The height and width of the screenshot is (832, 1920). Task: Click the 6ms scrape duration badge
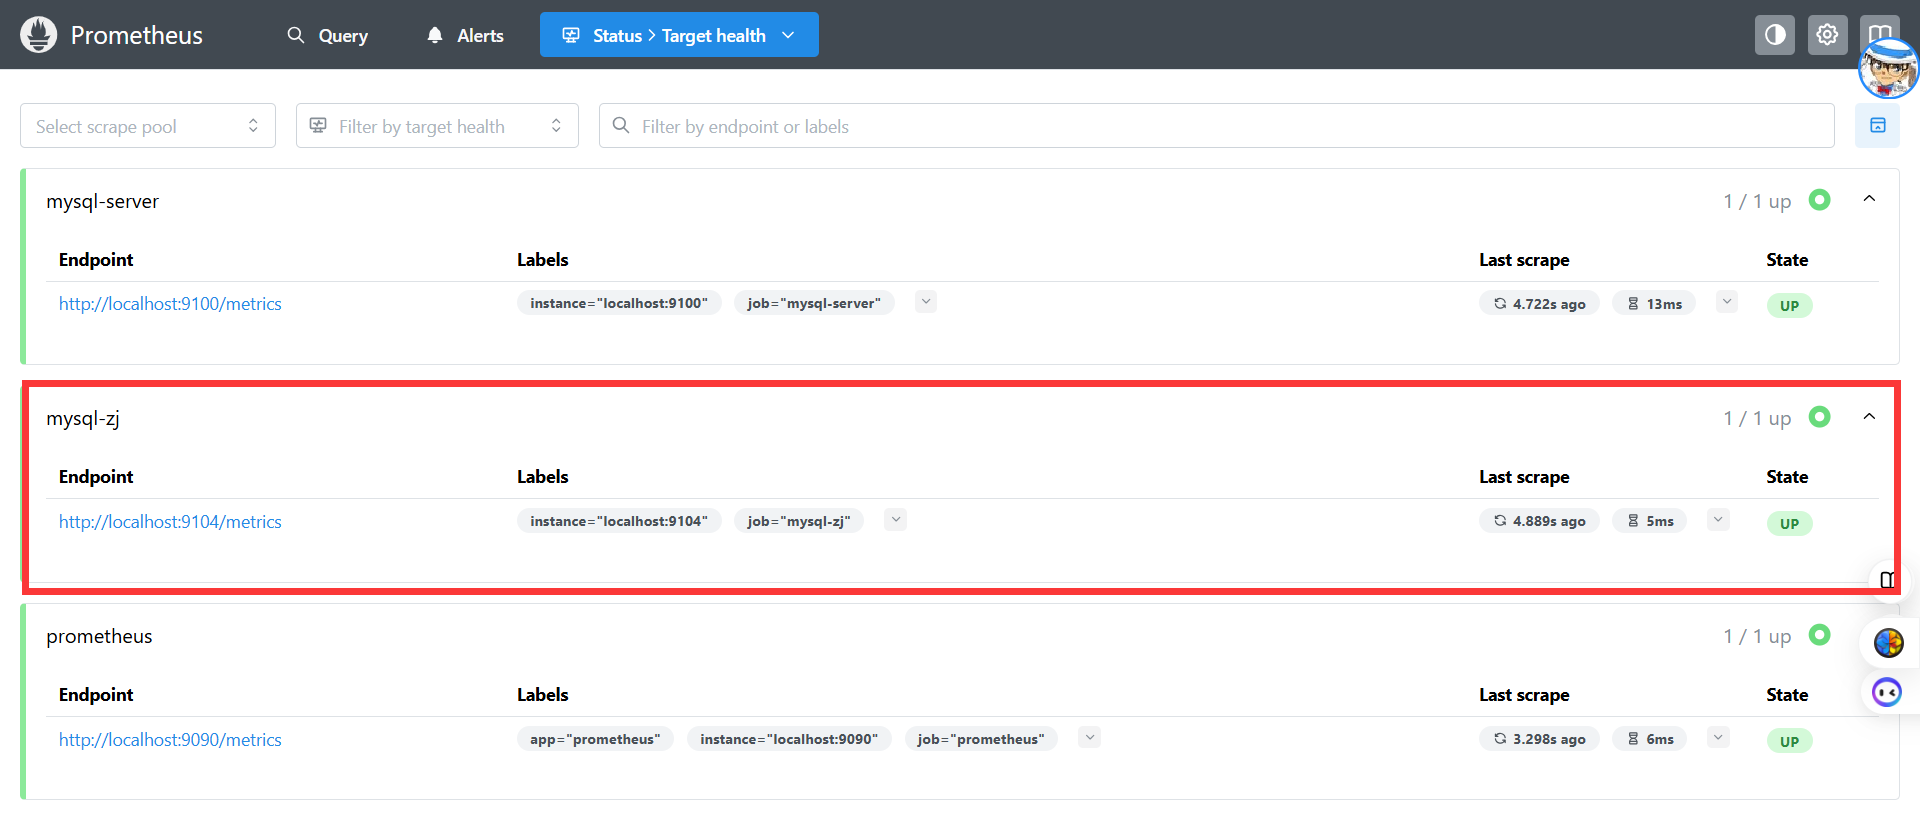[1649, 739]
